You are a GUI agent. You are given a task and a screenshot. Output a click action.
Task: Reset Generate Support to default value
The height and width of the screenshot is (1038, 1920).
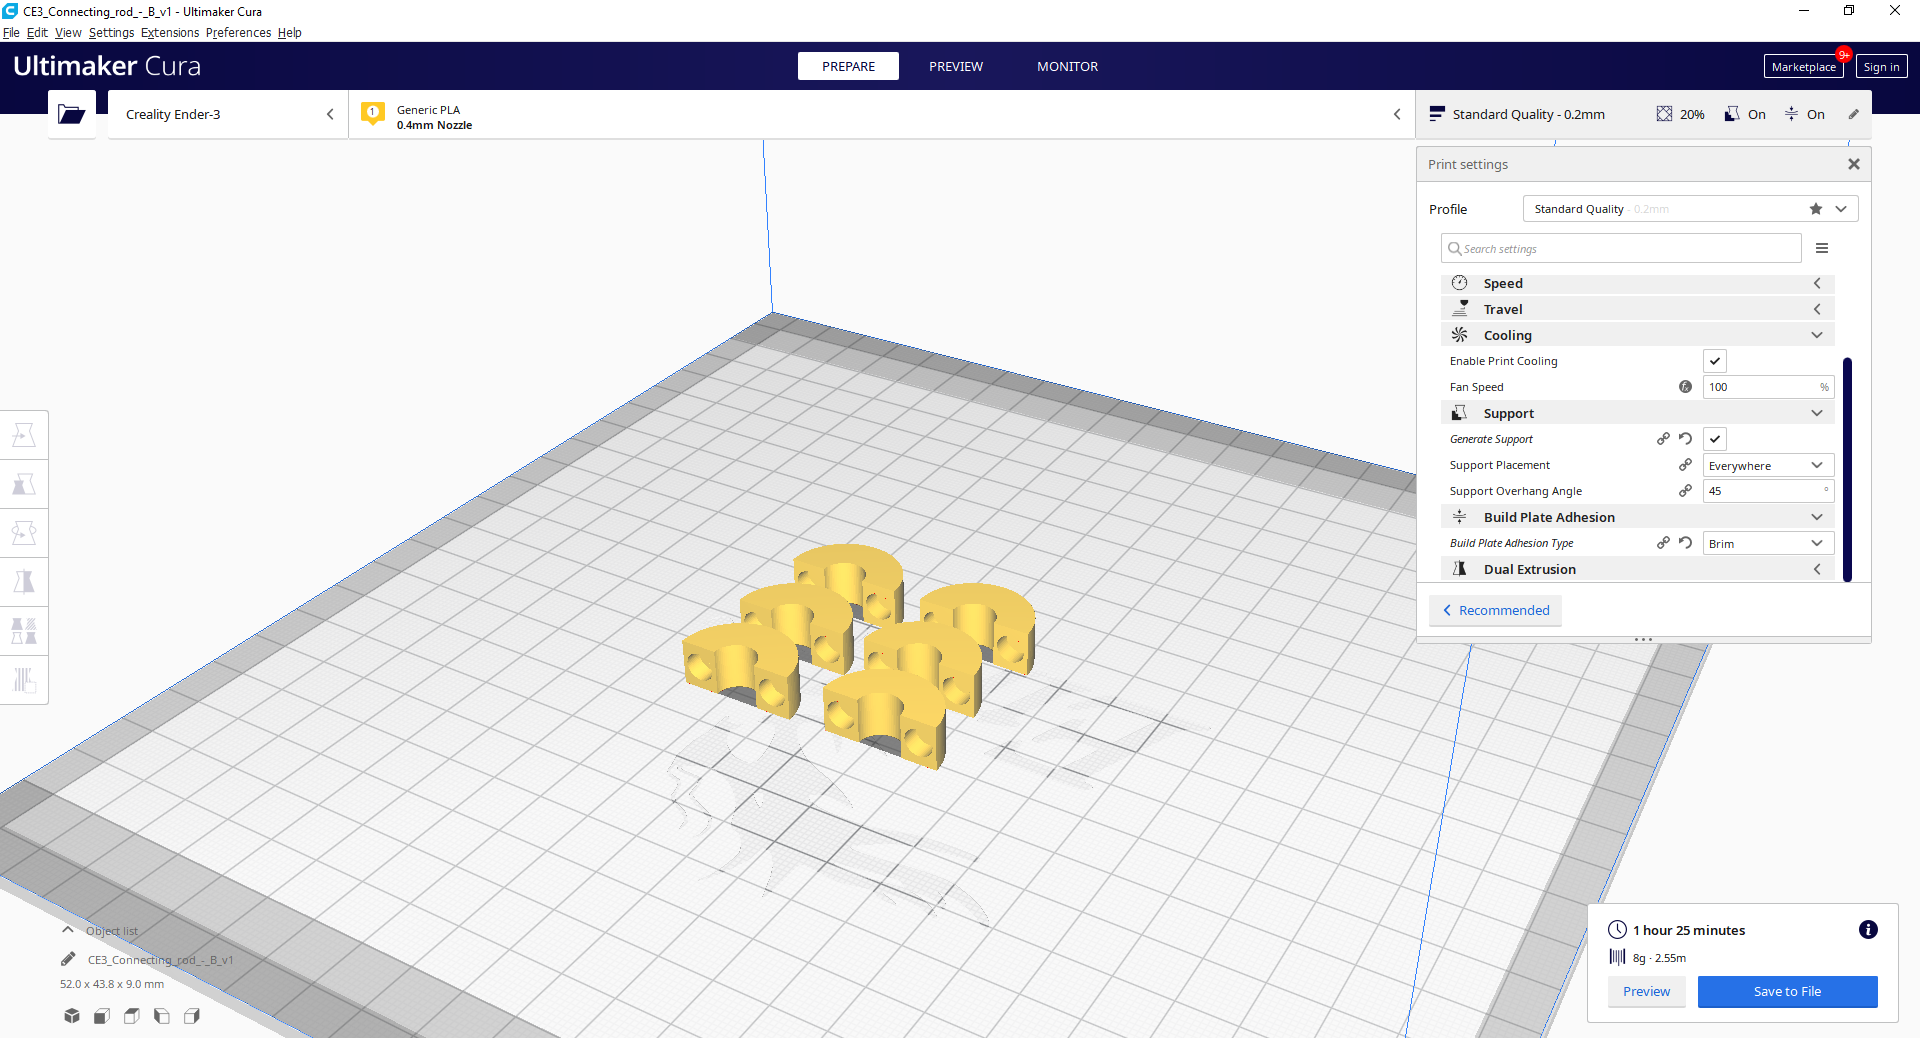tap(1685, 439)
